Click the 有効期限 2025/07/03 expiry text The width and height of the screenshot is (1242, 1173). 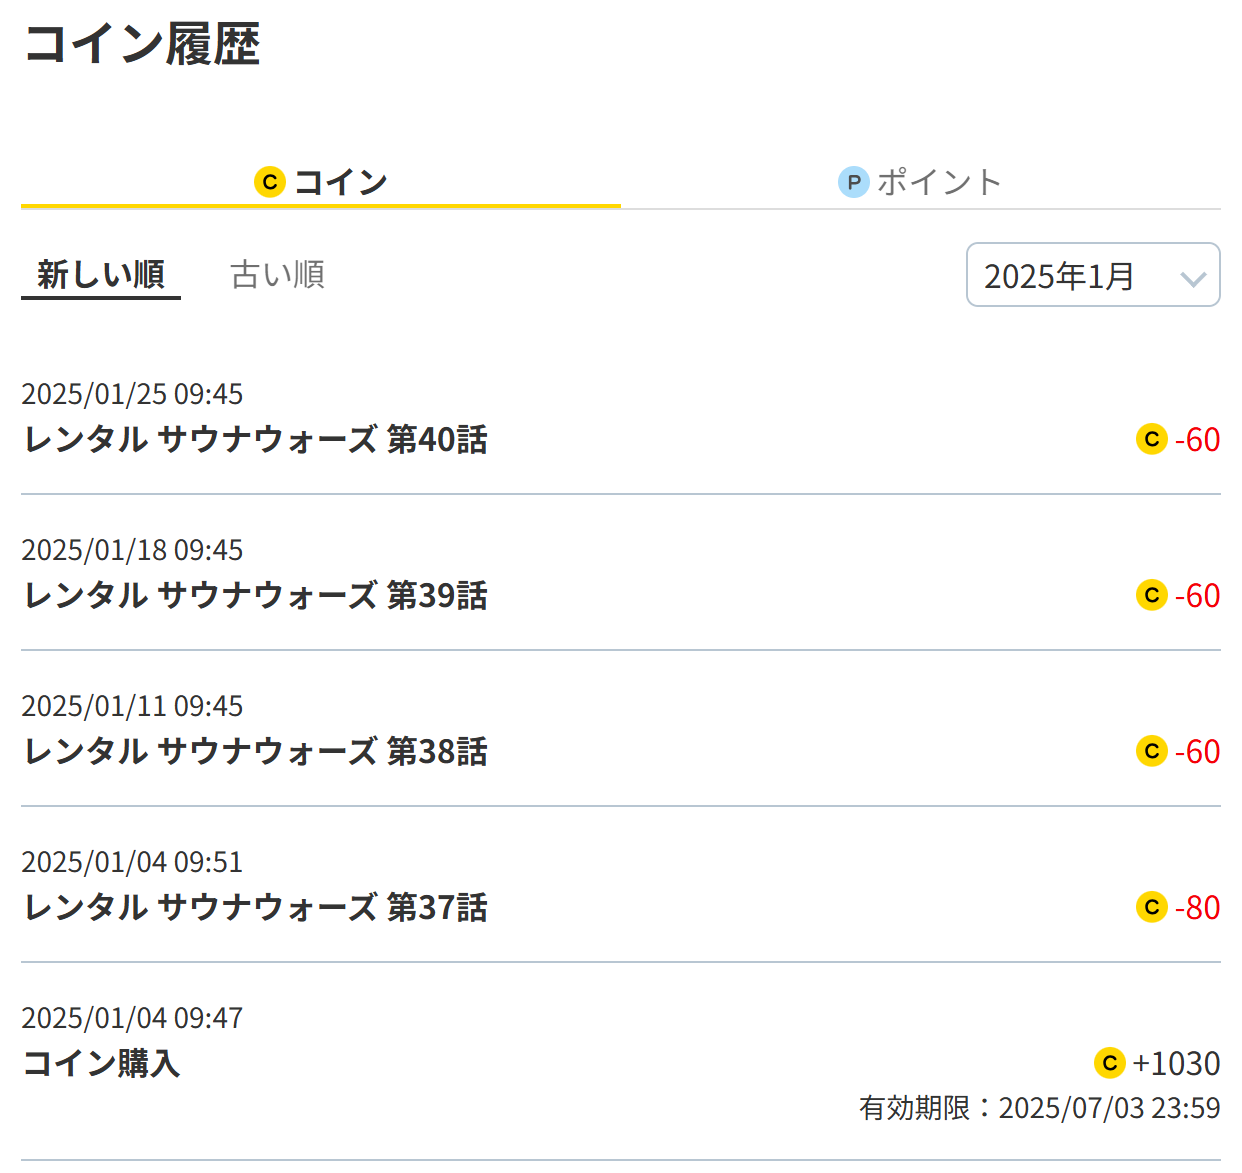[1040, 1108]
